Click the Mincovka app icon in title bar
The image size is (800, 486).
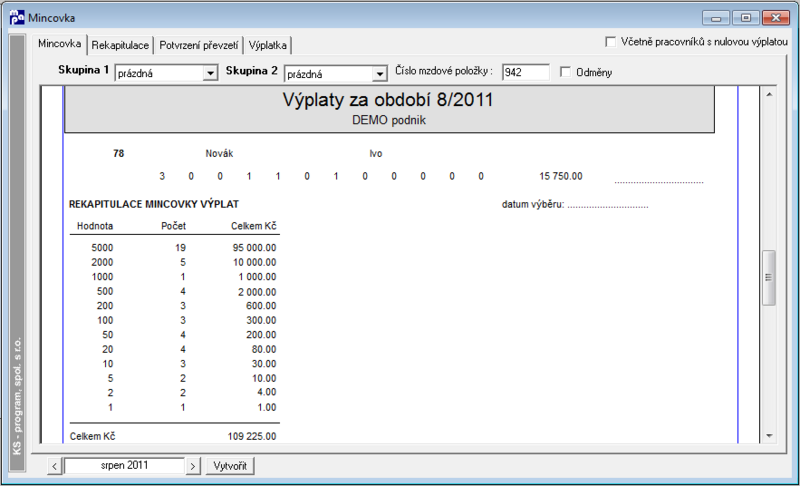(x=17, y=17)
